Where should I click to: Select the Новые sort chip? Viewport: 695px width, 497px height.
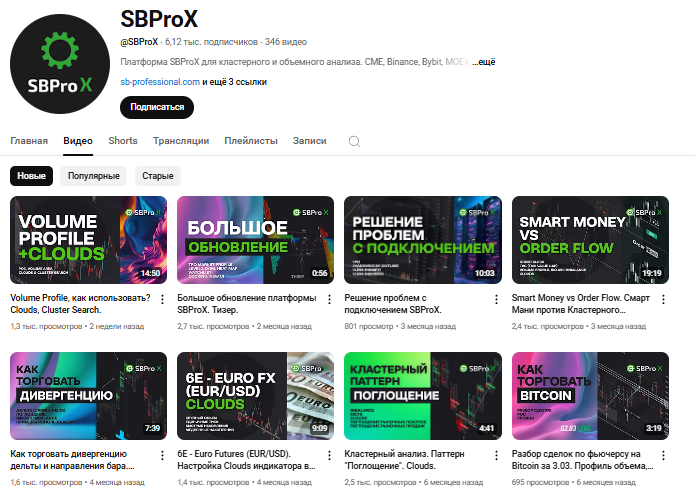pos(31,176)
